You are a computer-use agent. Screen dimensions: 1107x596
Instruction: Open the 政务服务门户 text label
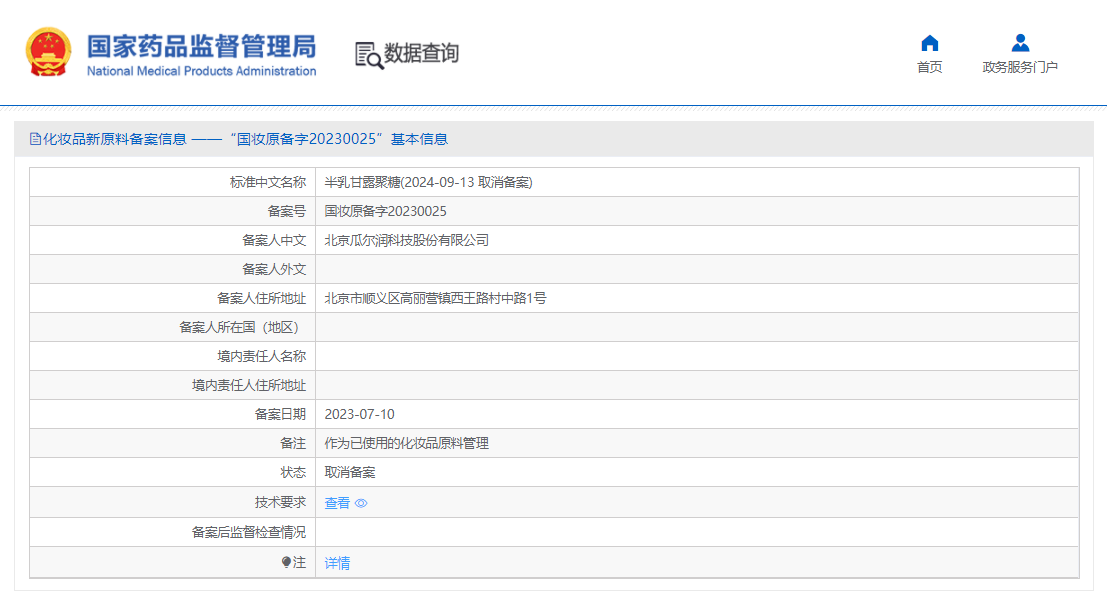coord(1020,67)
